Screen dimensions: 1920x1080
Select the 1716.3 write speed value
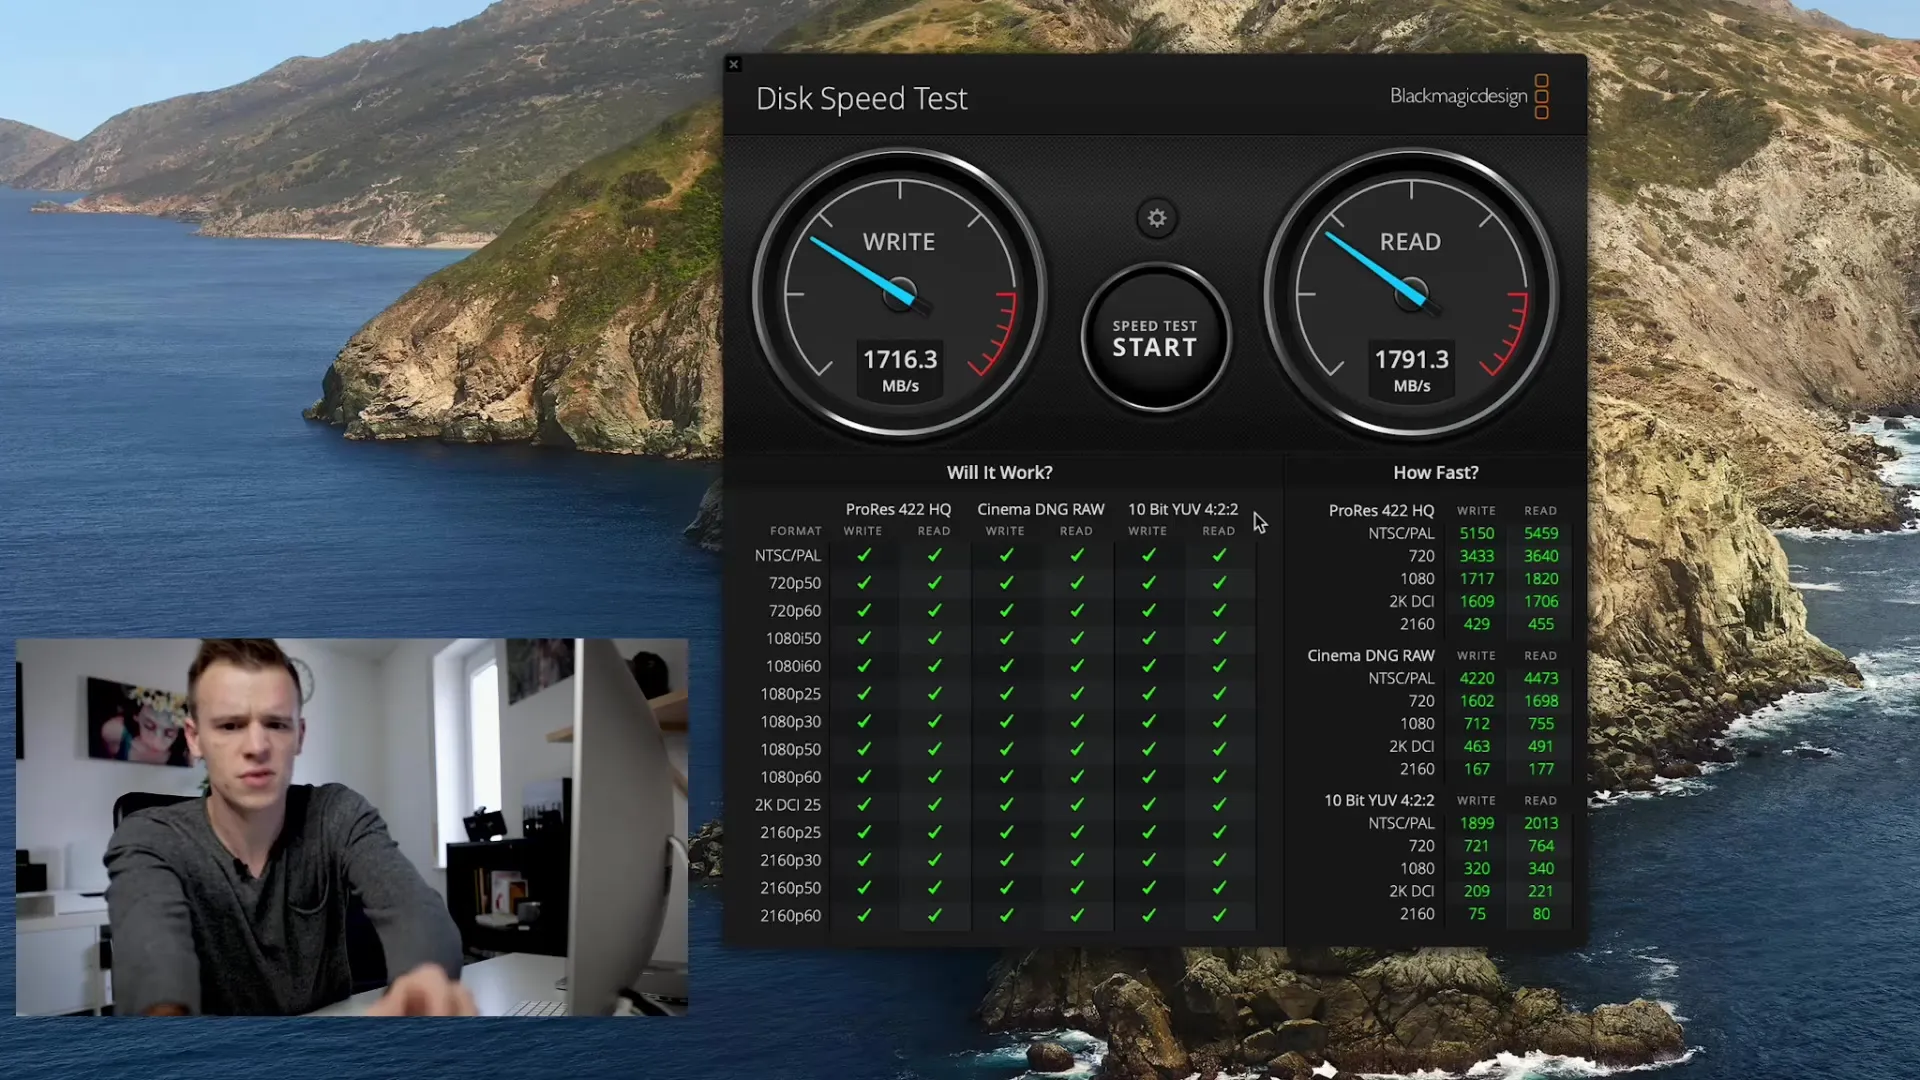point(900,359)
